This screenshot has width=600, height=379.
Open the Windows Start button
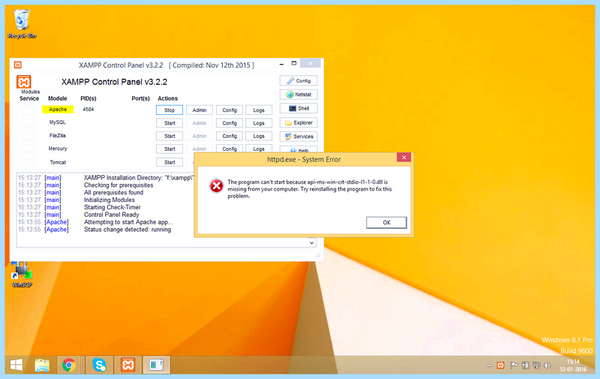(16, 365)
